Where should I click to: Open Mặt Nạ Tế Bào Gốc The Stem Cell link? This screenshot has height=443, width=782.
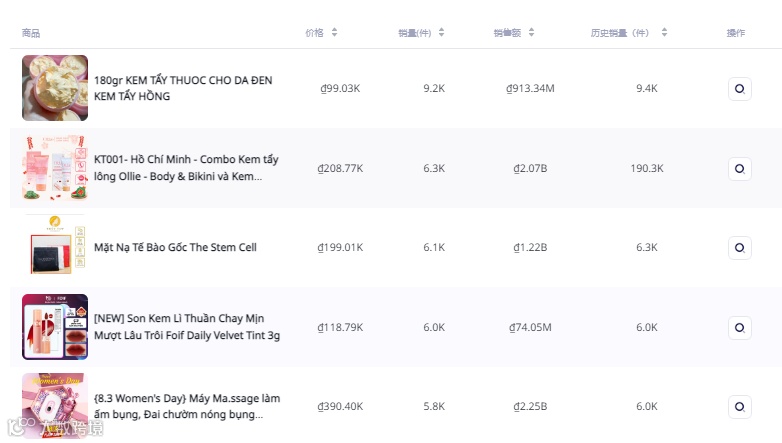click(x=175, y=247)
